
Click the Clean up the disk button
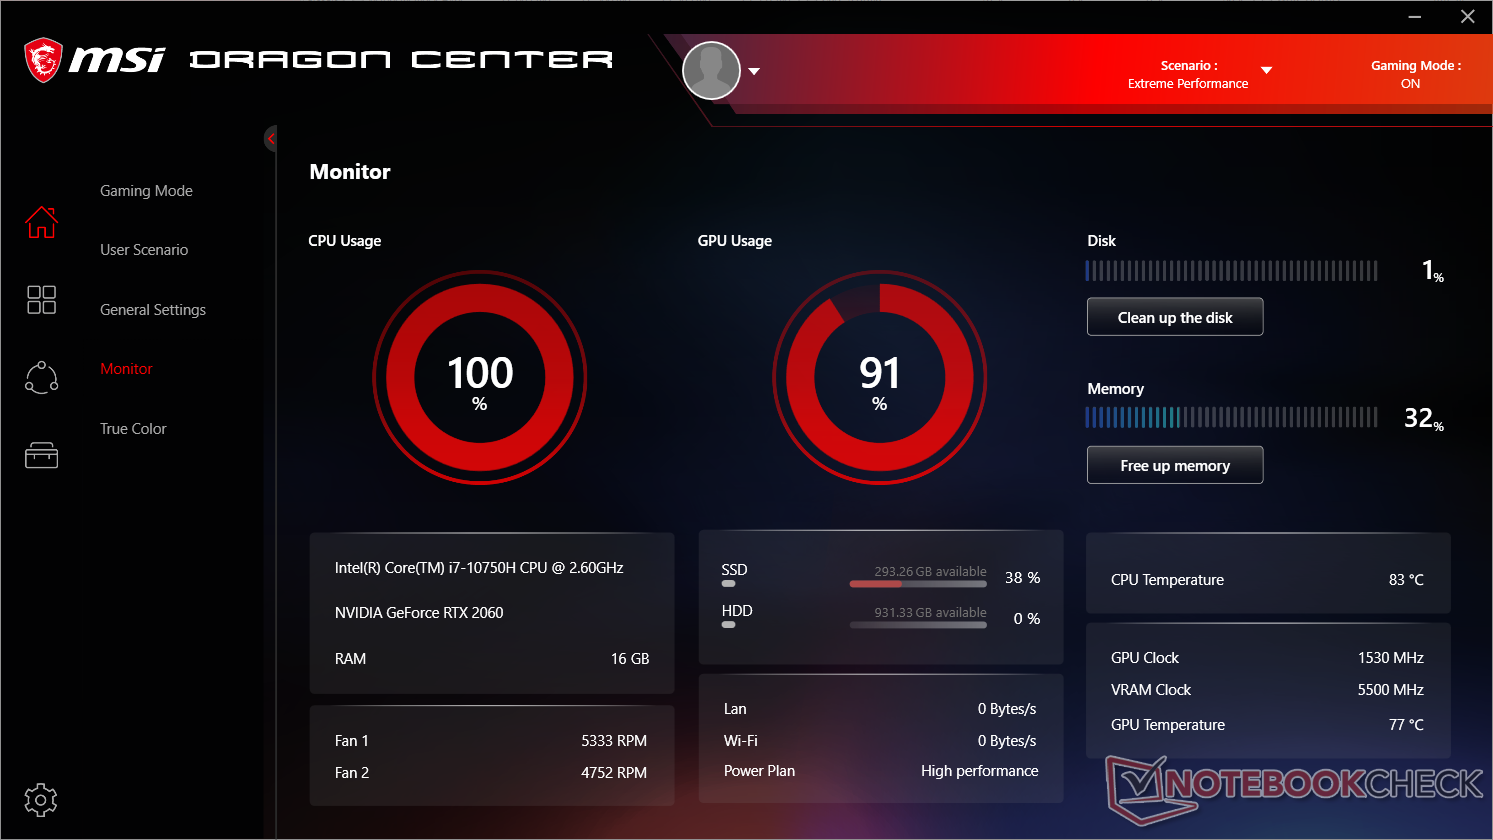1175,317
